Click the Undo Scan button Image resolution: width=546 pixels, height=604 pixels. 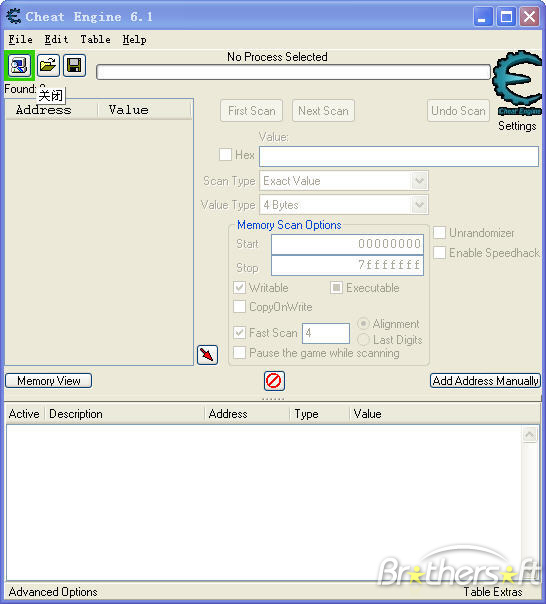(x=459, y=111)
